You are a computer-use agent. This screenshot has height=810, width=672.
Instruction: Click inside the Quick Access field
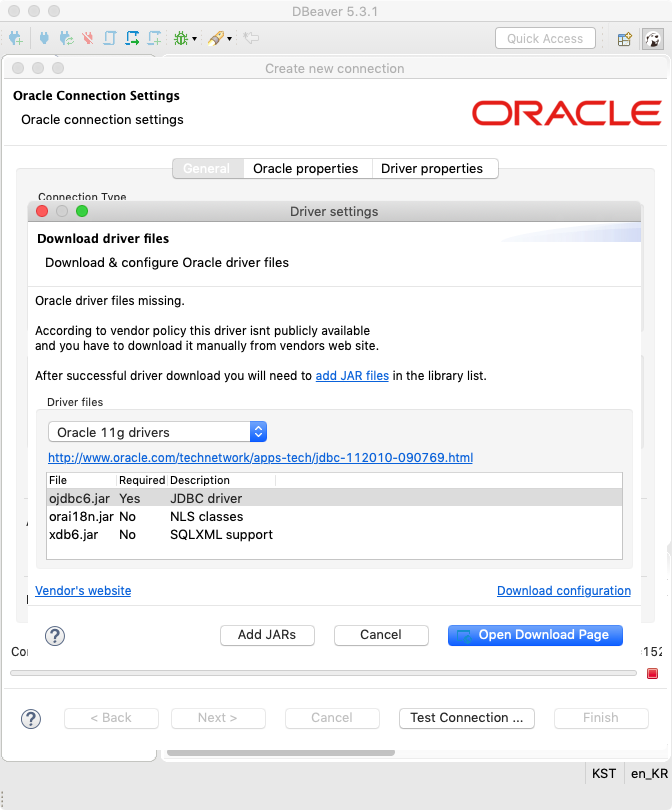pyautogui.click(x=545, y=38)
